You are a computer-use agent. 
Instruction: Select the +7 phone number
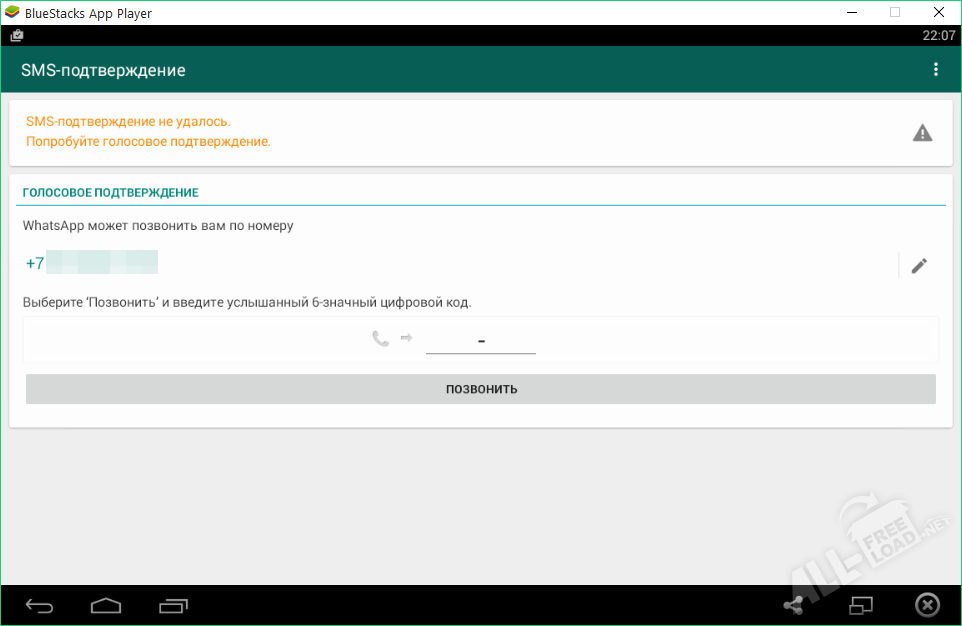click(x=92, y=264)
